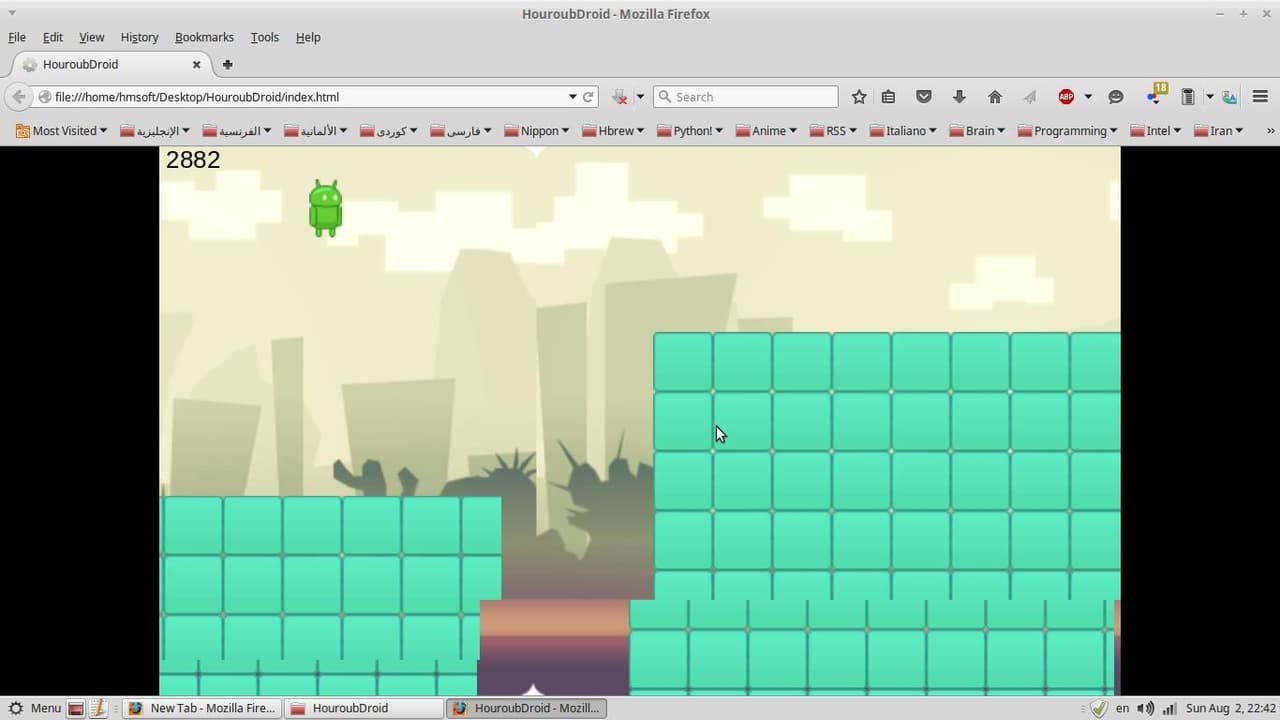Show more bookmarks with the chevron
The height and width of the screenshot is (720, 1280).
[x=1271, y=131]
